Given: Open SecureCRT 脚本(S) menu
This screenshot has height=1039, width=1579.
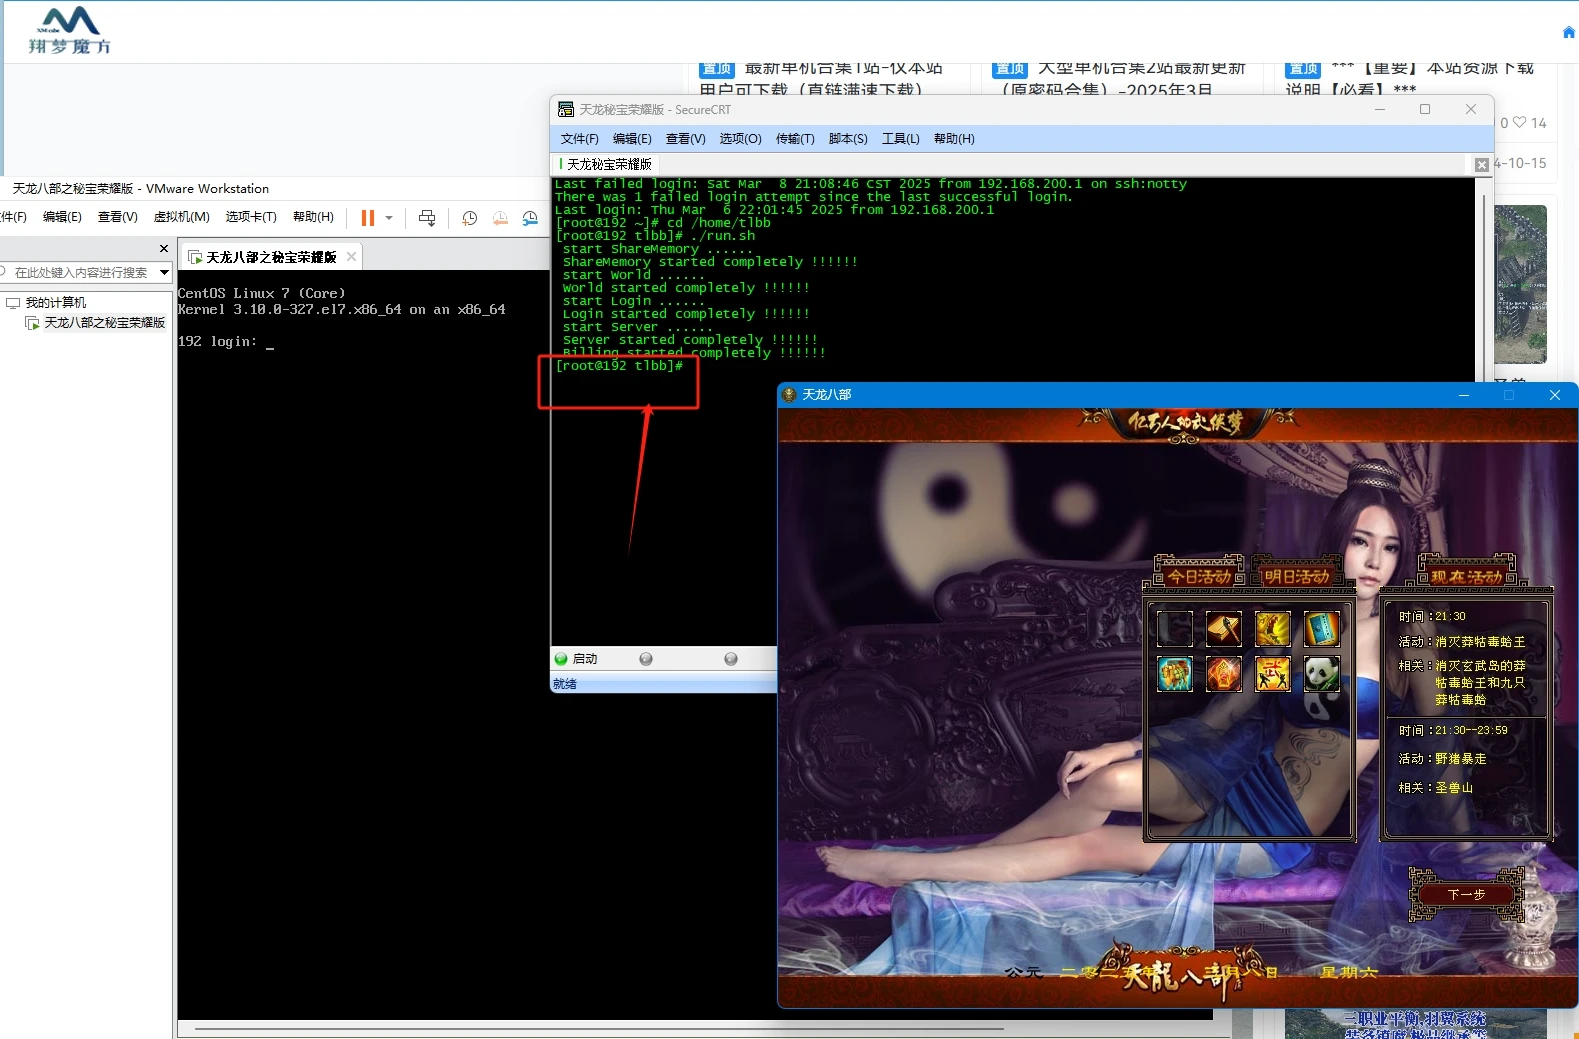Looking at the screenshot, I should pos(848,139).
